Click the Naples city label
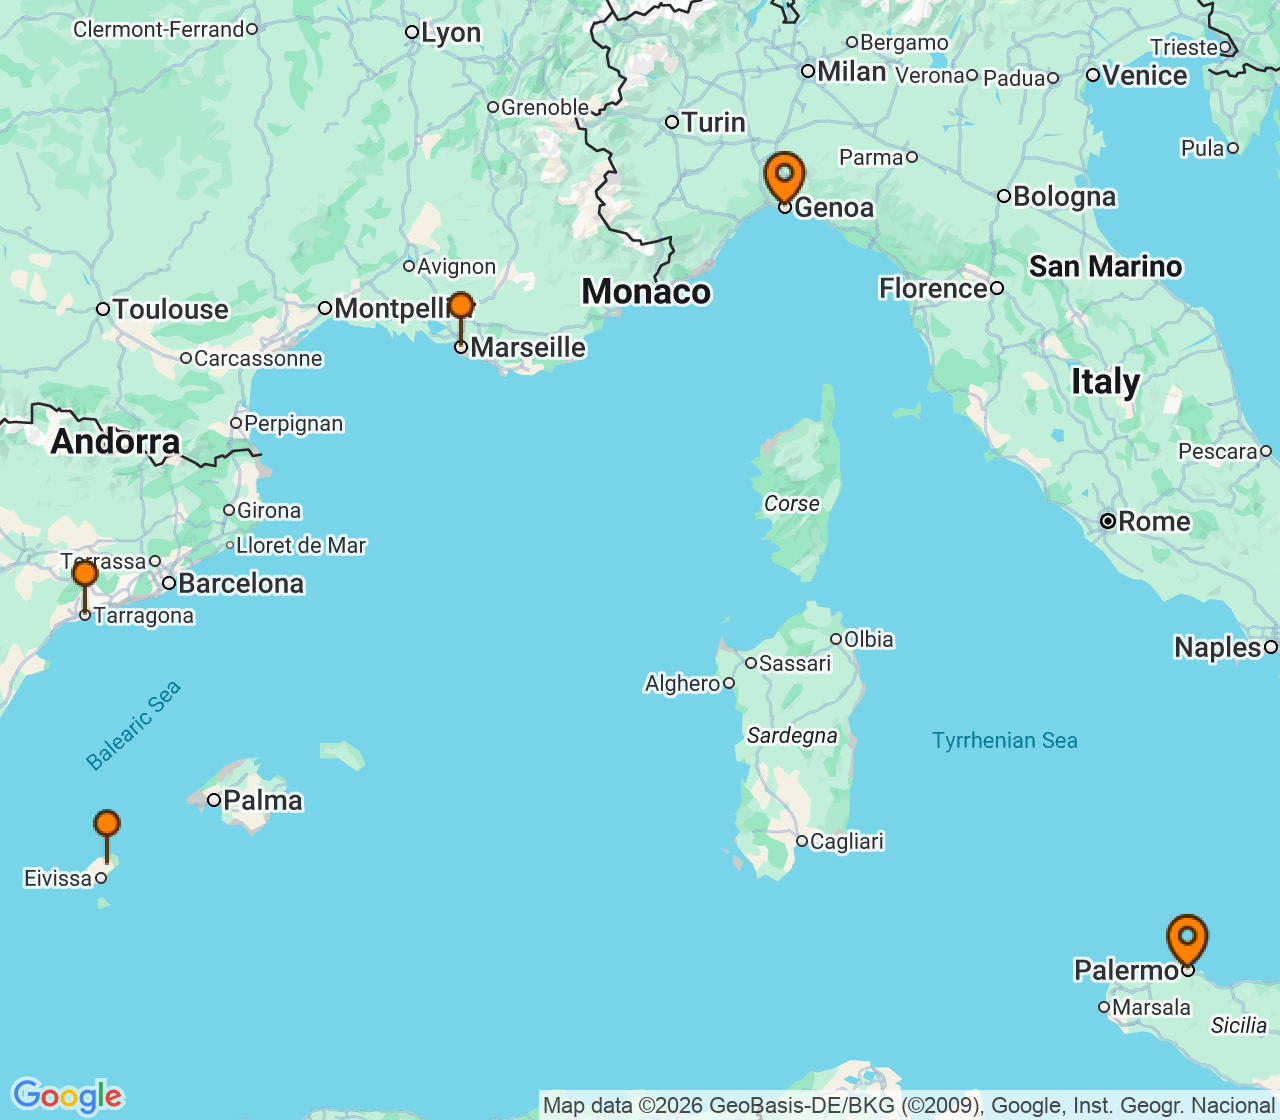 (1217, 647)
